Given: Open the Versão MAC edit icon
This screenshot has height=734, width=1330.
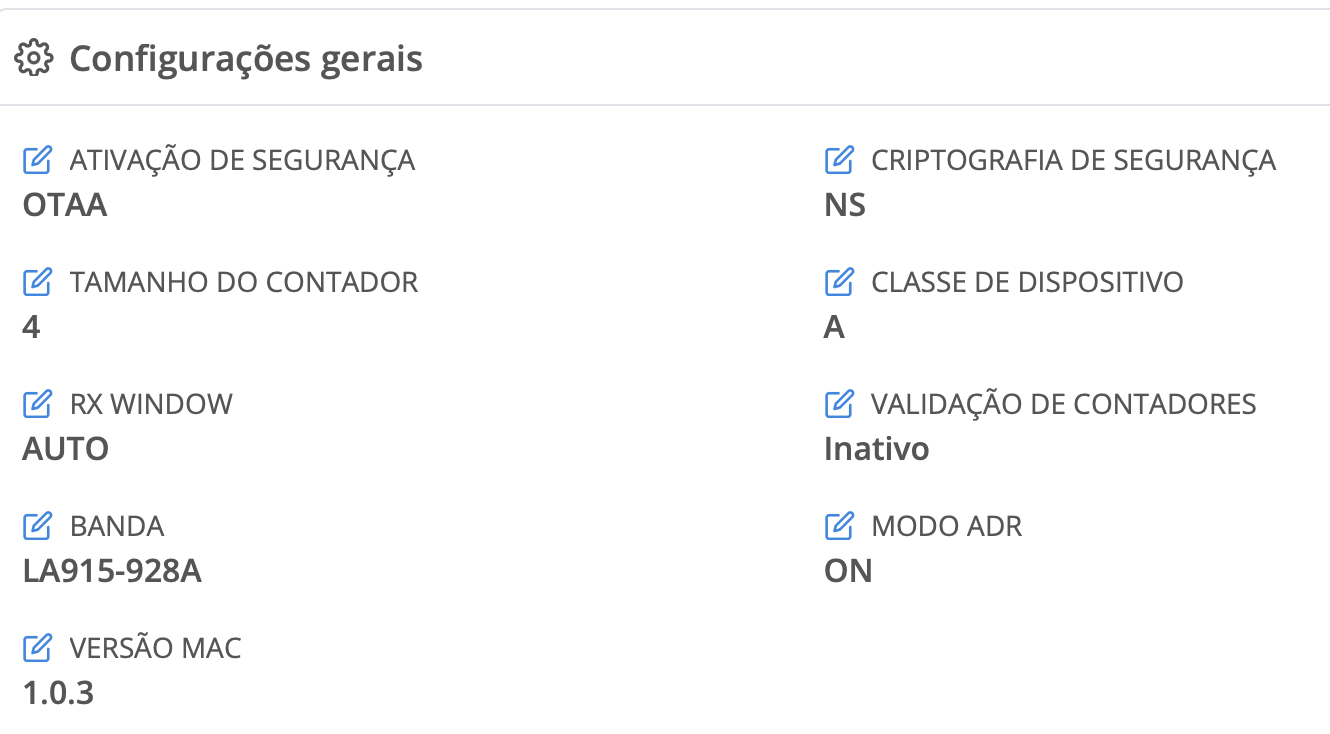Looking at the screenshot, I should point(37,648).
